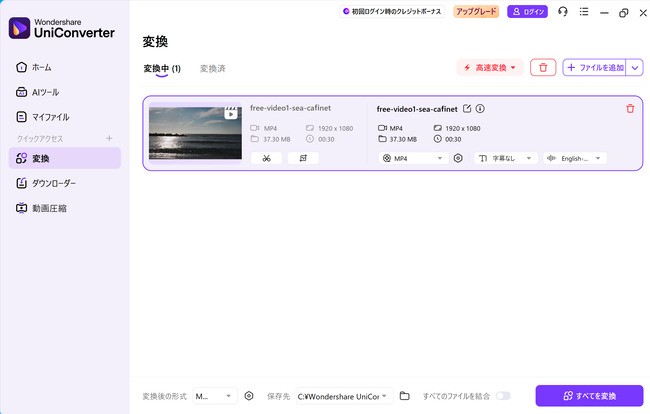Click the delete-all trash button in toolbar
Screen dimensions: 650x414
pos(543,68)
